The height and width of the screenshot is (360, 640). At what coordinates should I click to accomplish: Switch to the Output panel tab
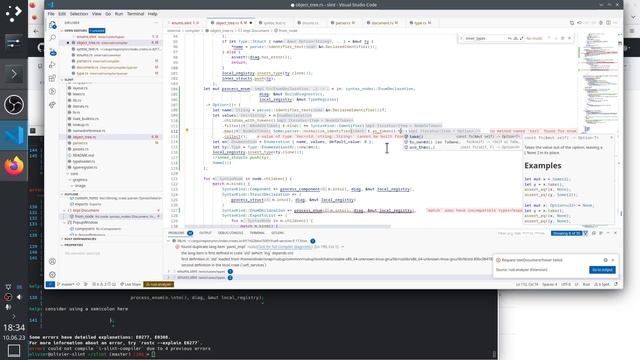pos(205,233)
